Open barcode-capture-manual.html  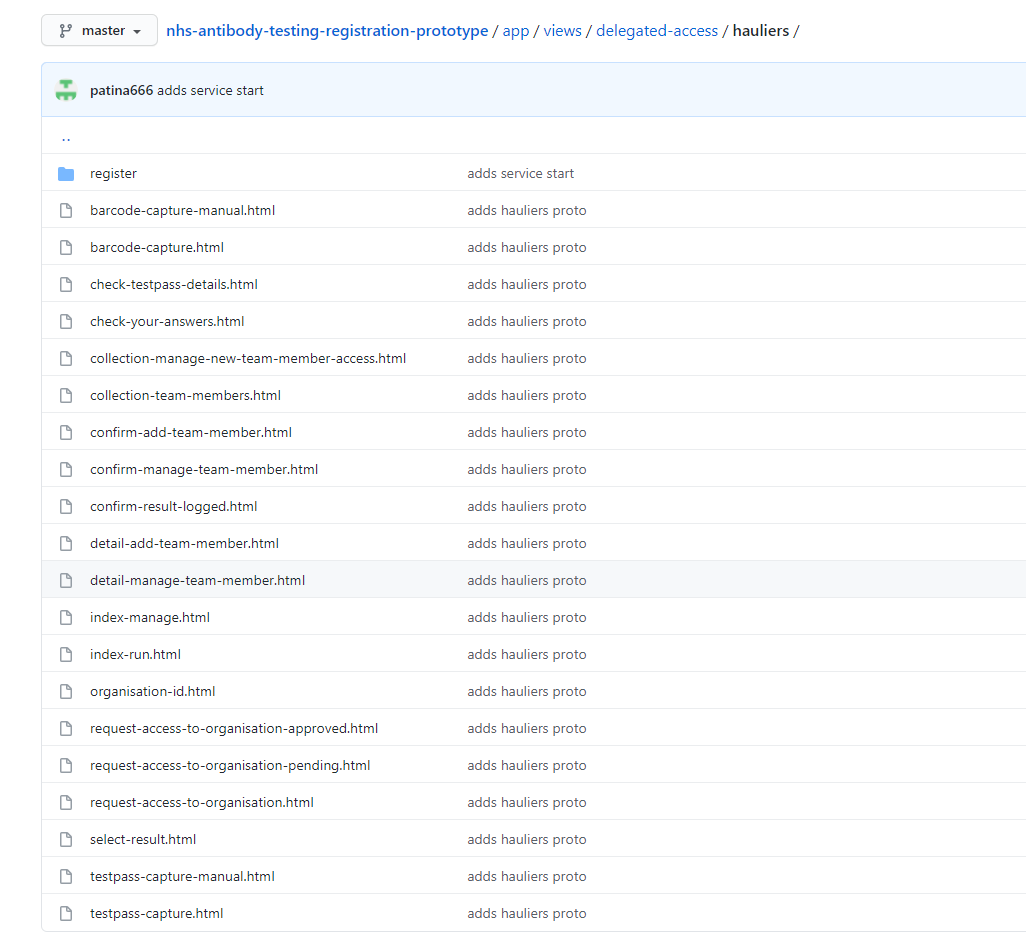coord(183,210)
